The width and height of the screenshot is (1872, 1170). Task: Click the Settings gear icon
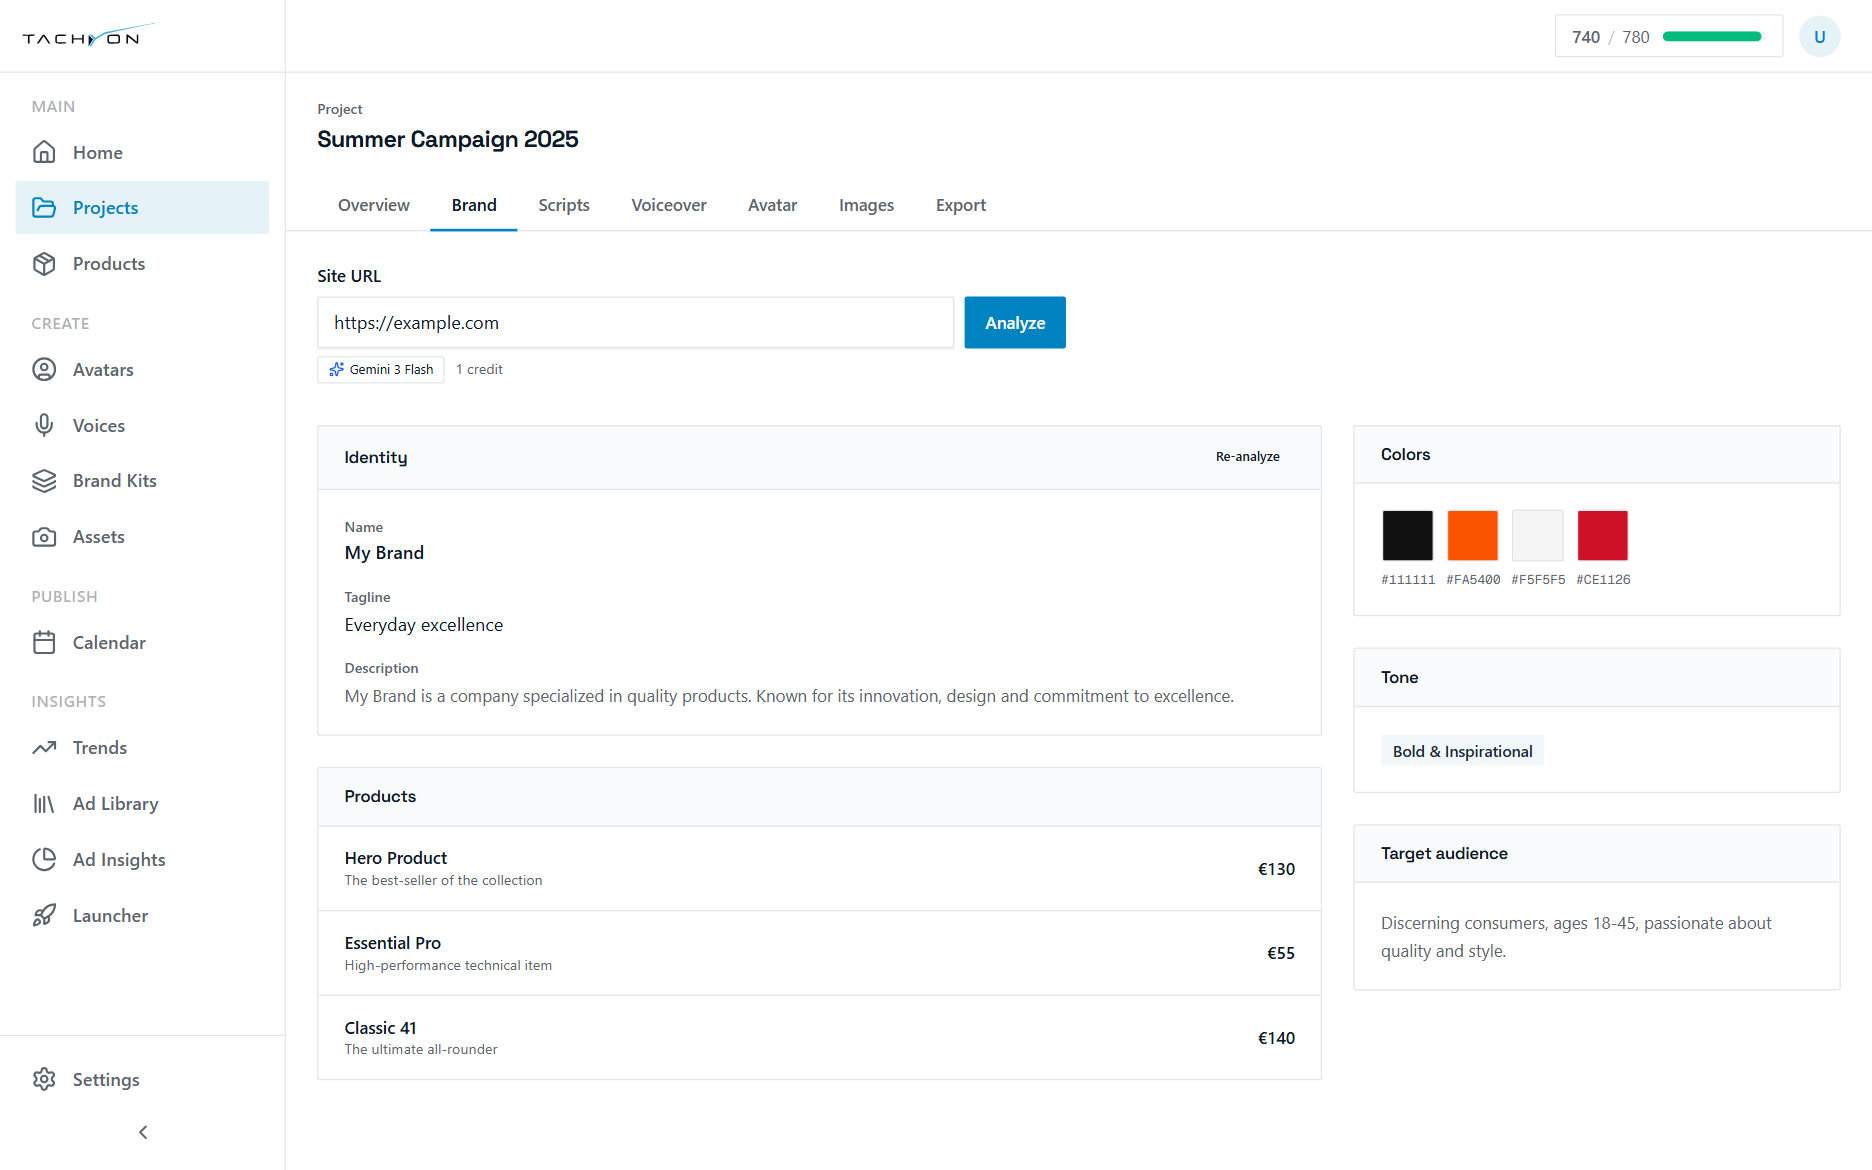[44, 1079]
